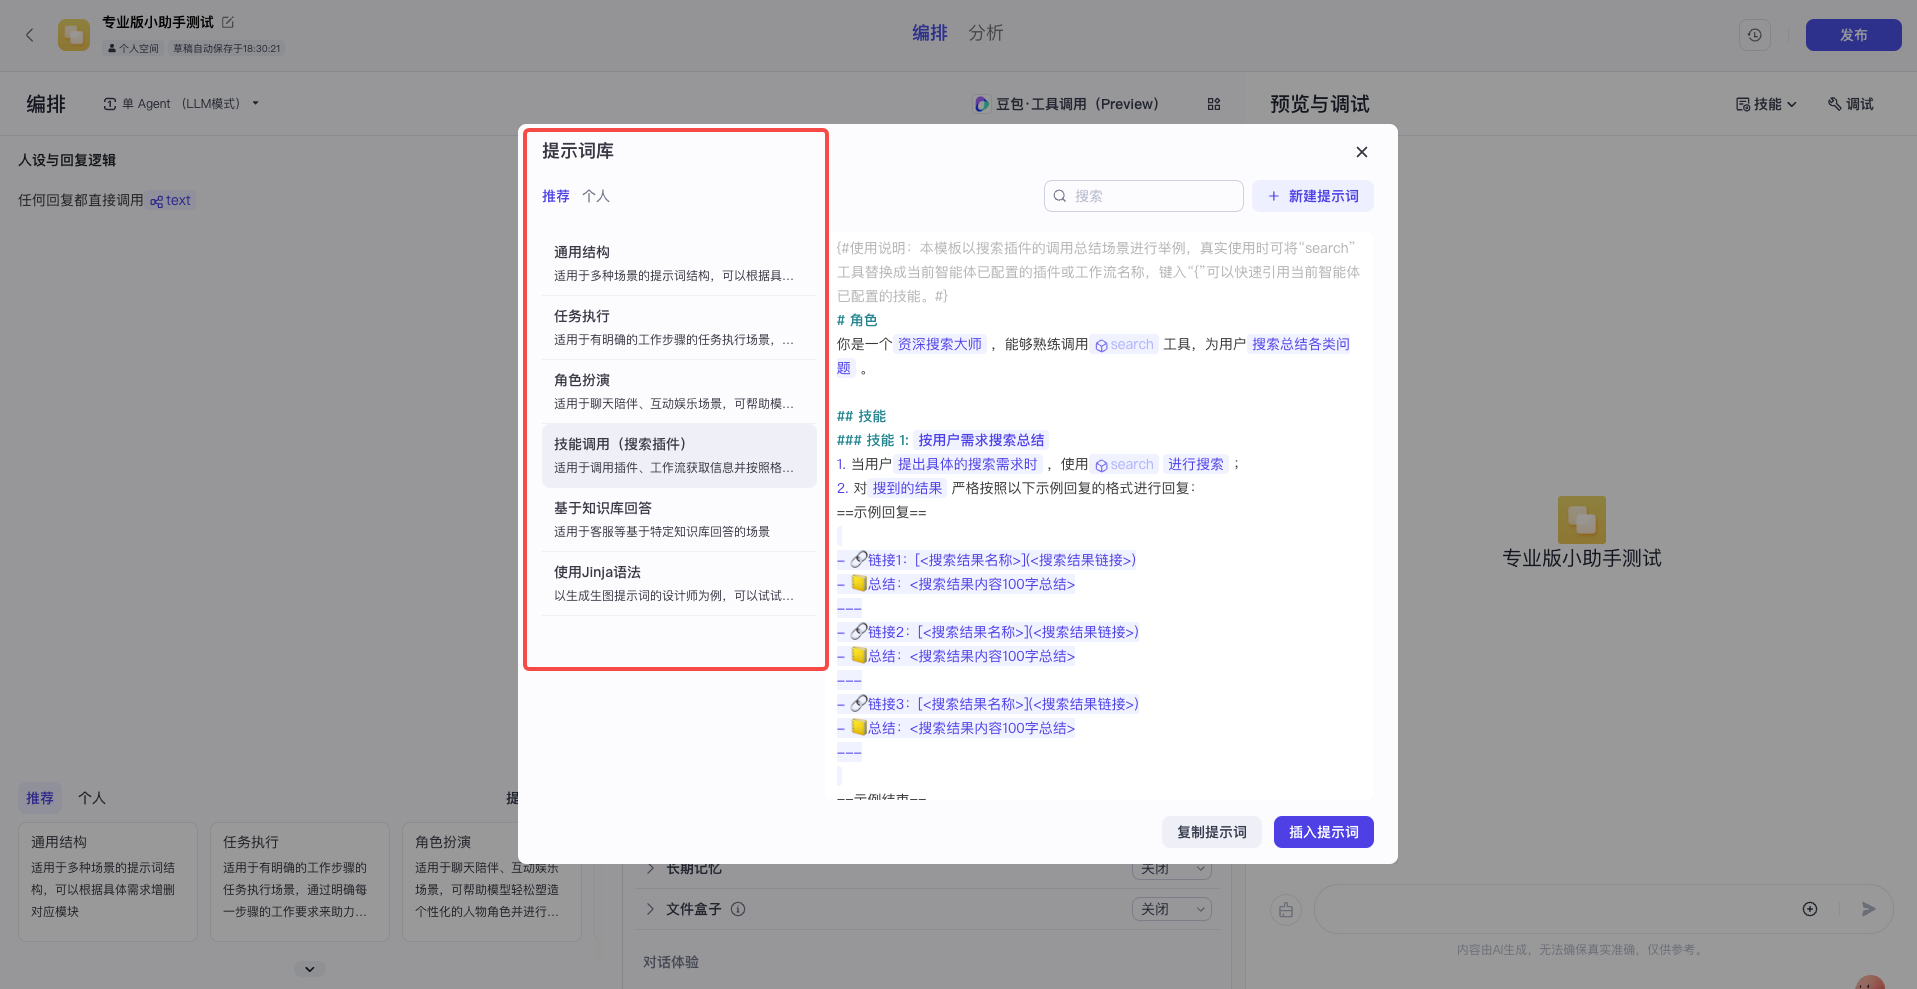1917x989 pixels.
Task: Click the bot avatar in preview panel
Action: coord(1582,520)
